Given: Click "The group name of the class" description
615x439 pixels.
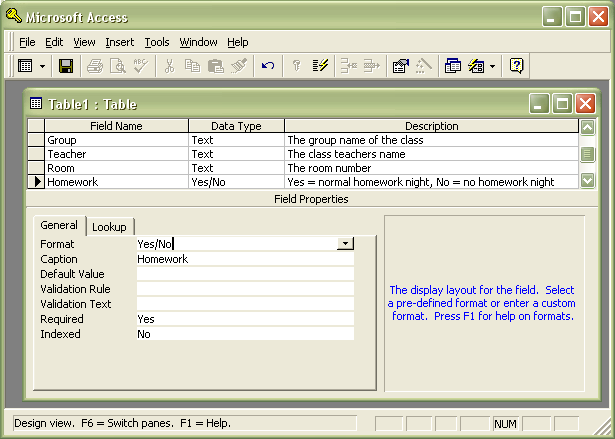Looking at the screenshot, I should tap(431, 140).
